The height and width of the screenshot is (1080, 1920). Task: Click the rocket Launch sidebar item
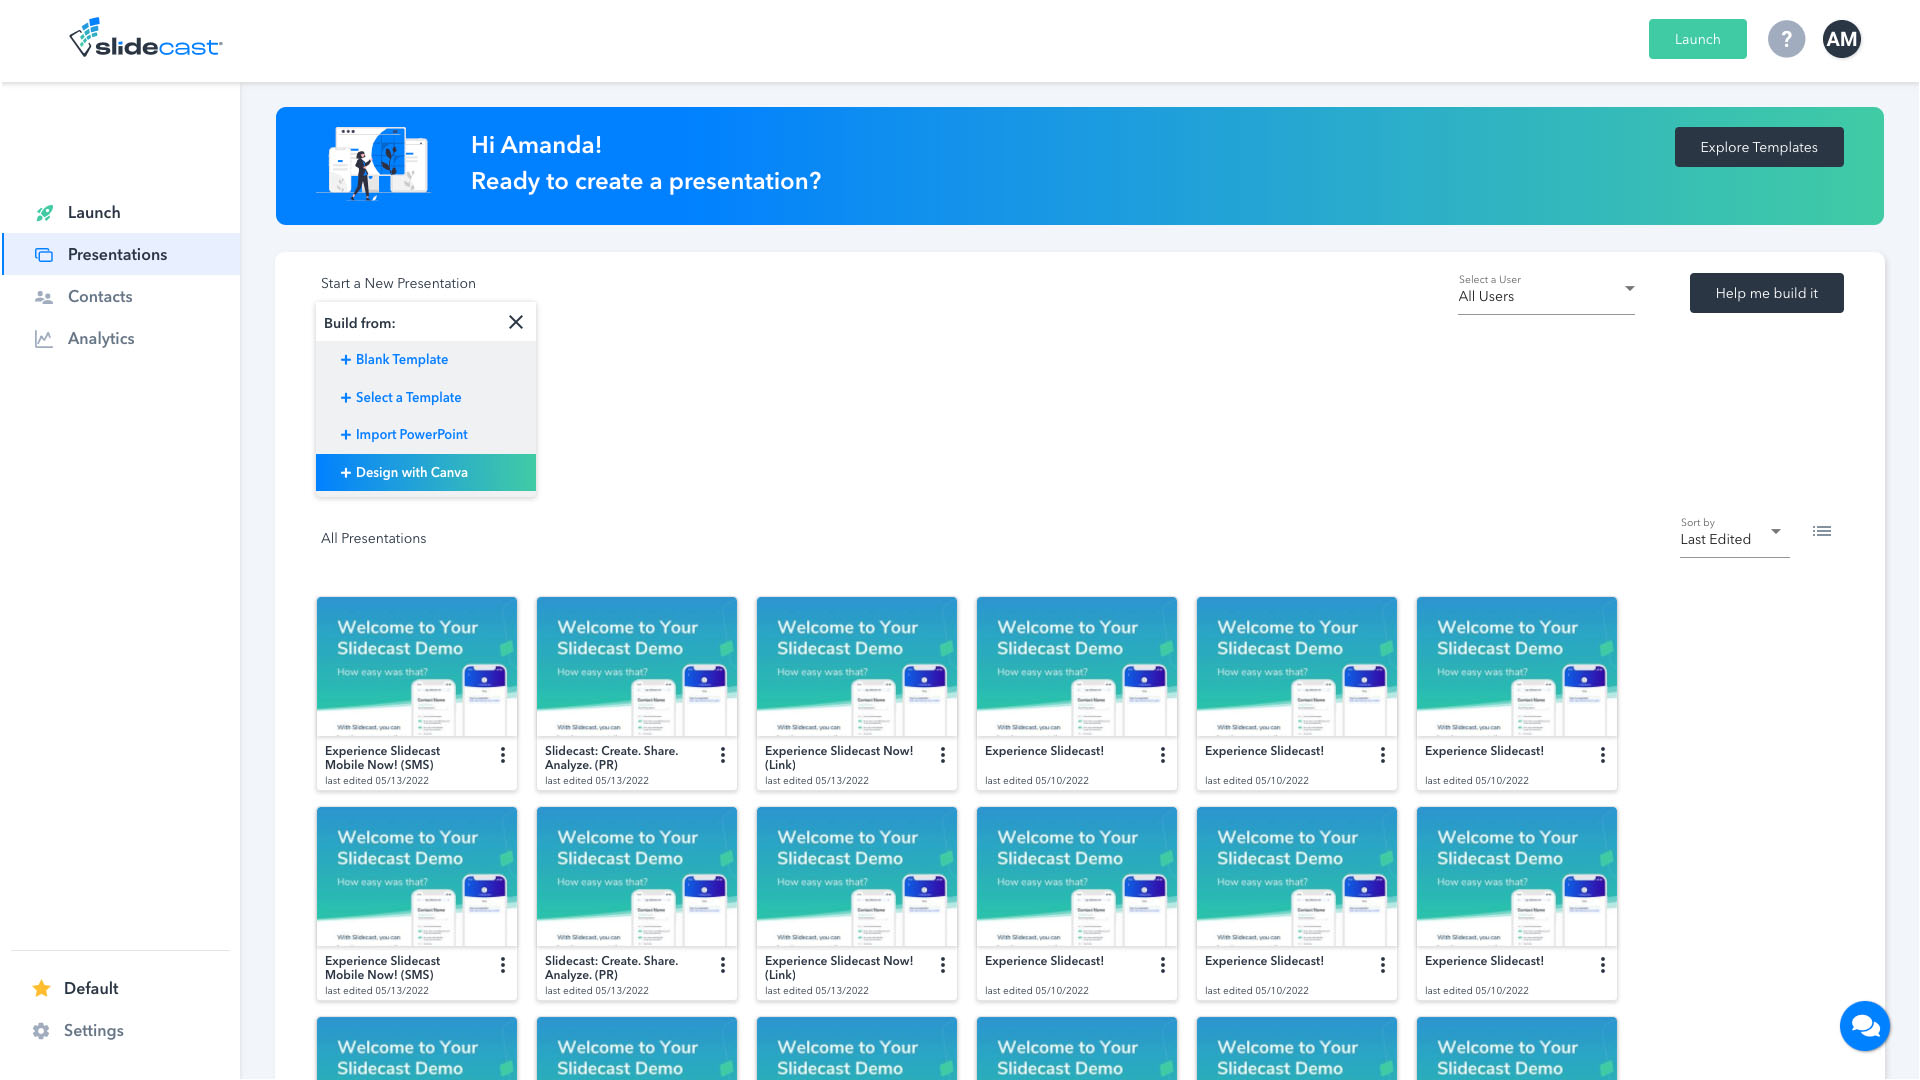coord(94,213)
